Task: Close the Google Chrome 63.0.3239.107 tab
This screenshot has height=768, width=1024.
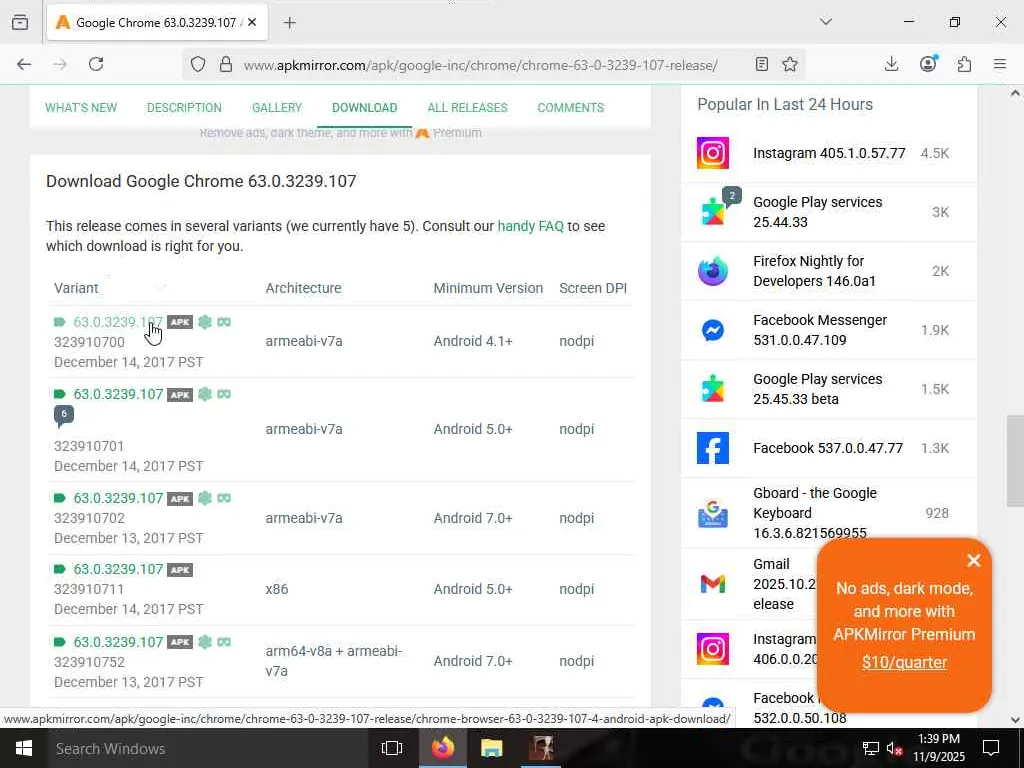Action: tap(253, 23)
